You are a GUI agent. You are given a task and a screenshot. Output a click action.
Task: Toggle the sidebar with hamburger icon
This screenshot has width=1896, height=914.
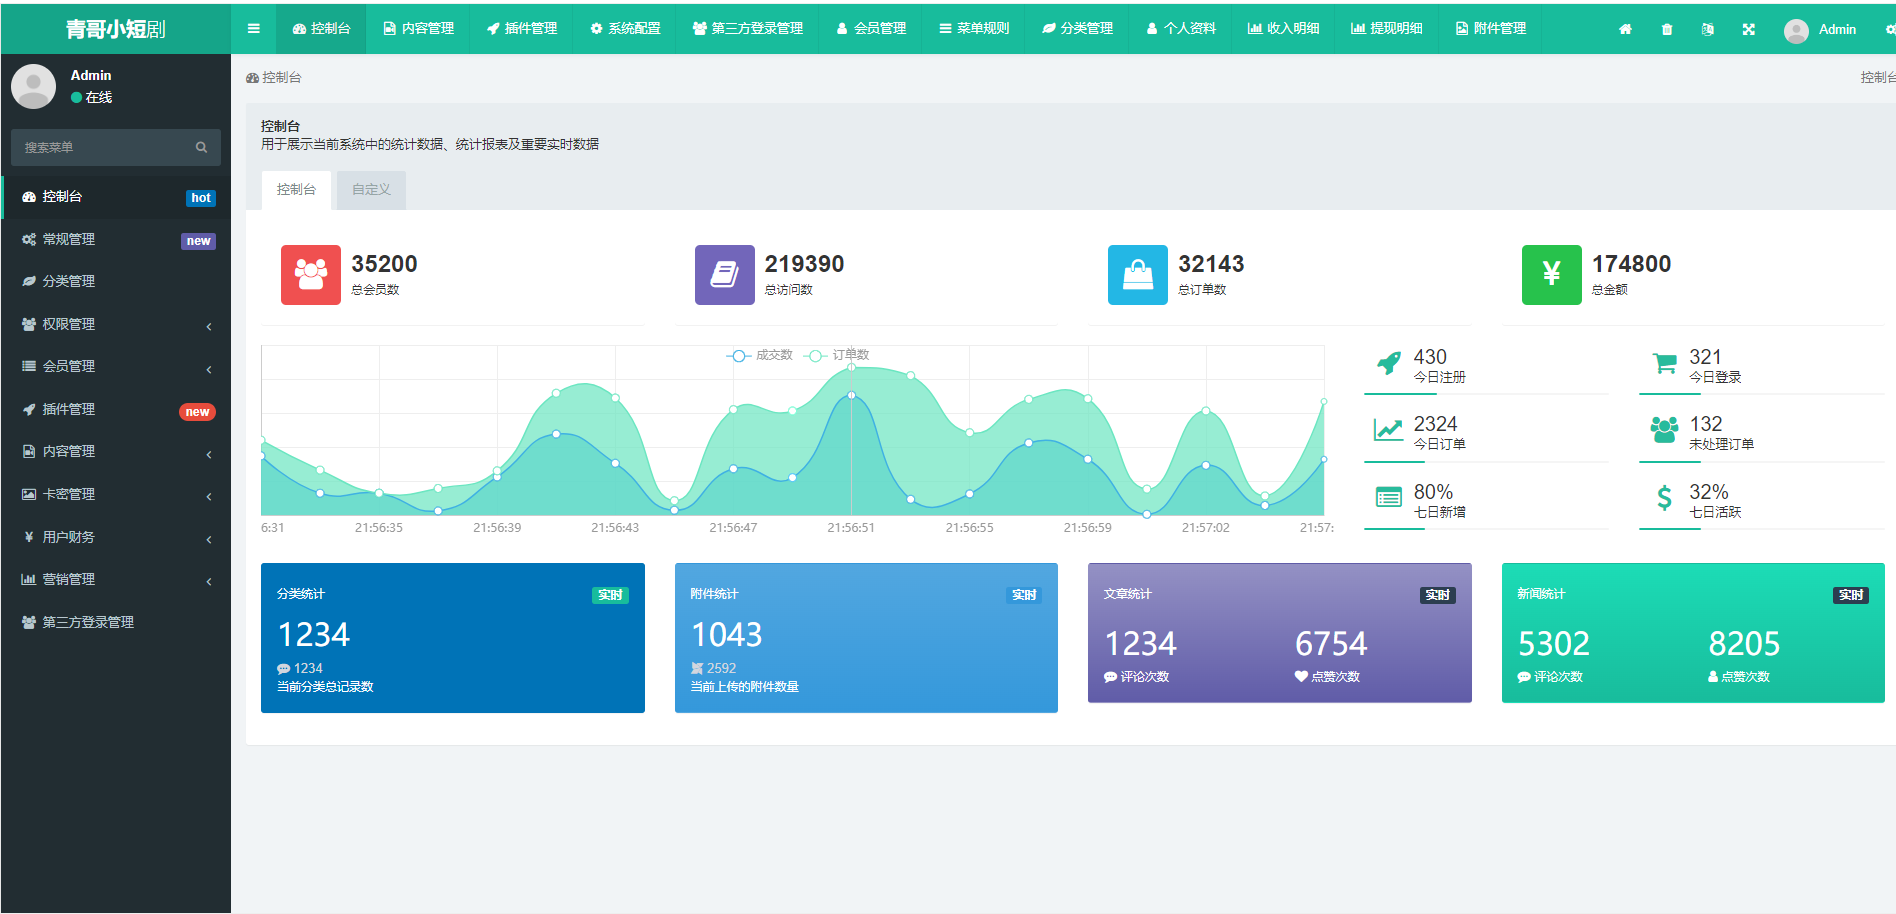(254, 29)
